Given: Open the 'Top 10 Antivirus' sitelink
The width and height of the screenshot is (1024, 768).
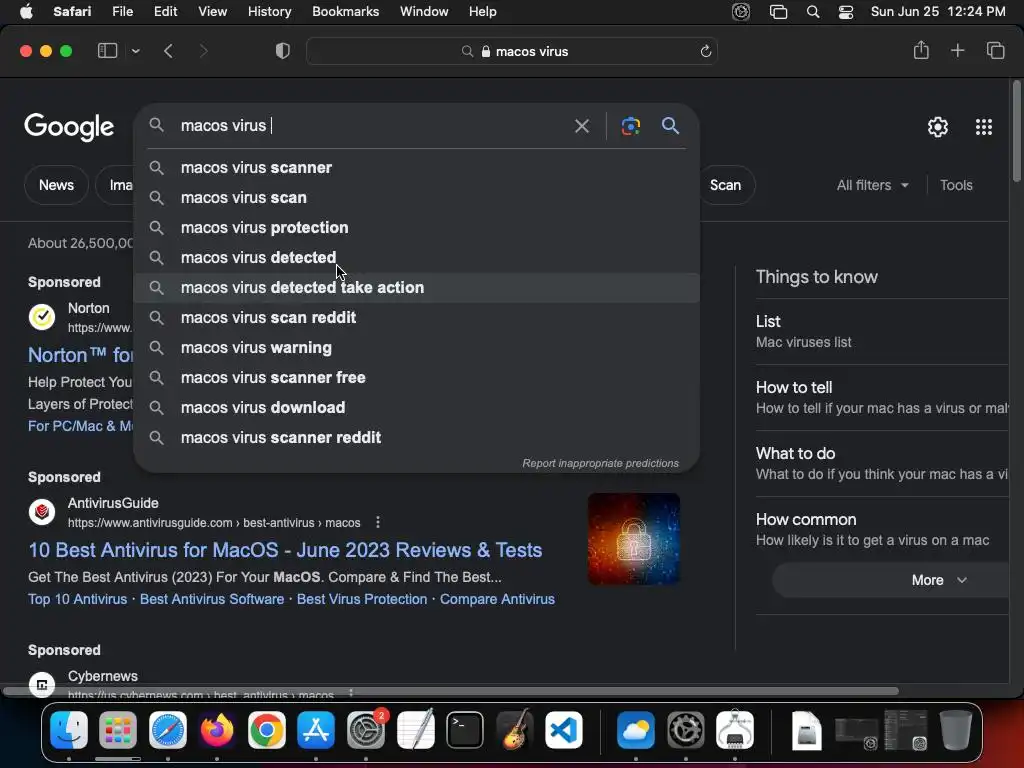Looking at the screenshot, I should pos(78,599).
